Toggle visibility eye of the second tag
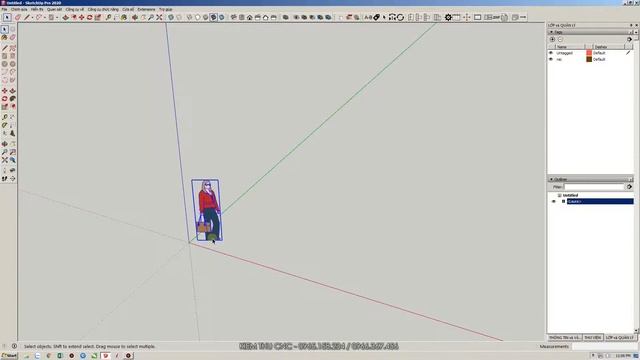Screen dimensions: 640x360 [551, 59]
